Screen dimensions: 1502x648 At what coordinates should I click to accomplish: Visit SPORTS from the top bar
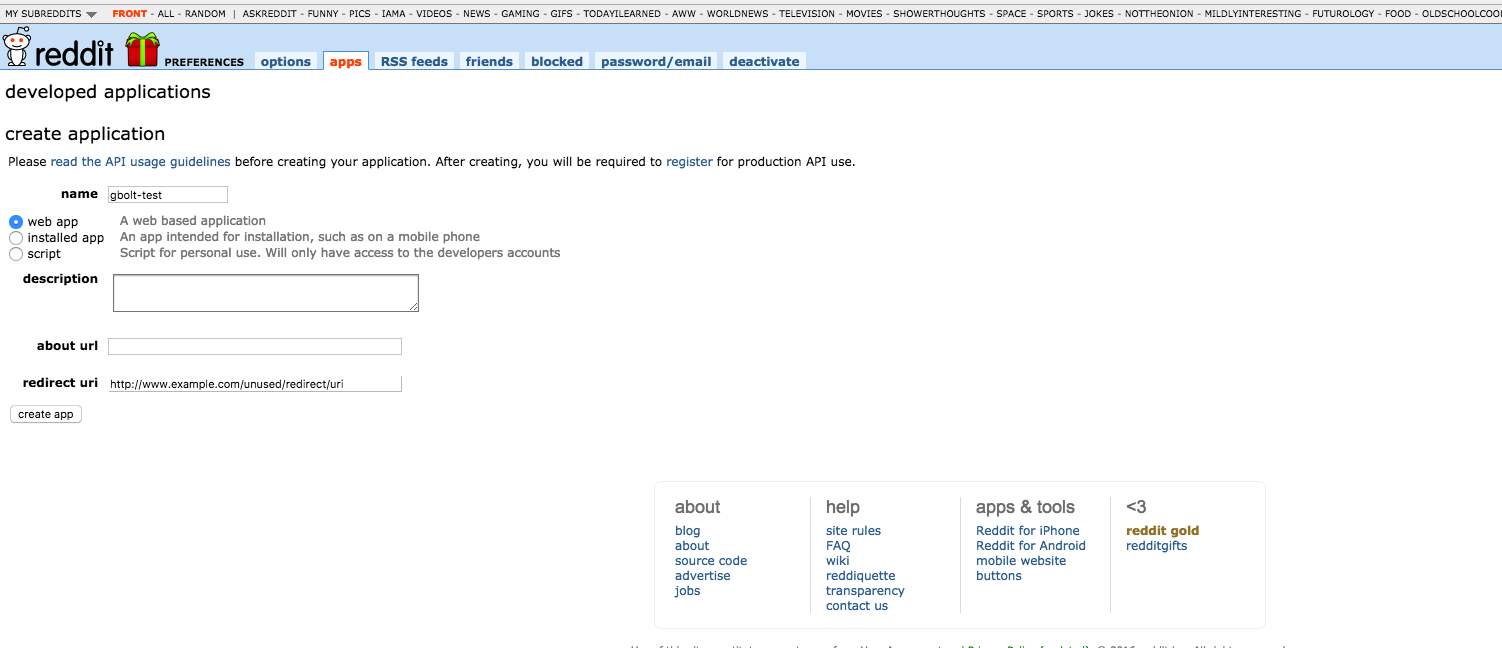(1056, 14)
